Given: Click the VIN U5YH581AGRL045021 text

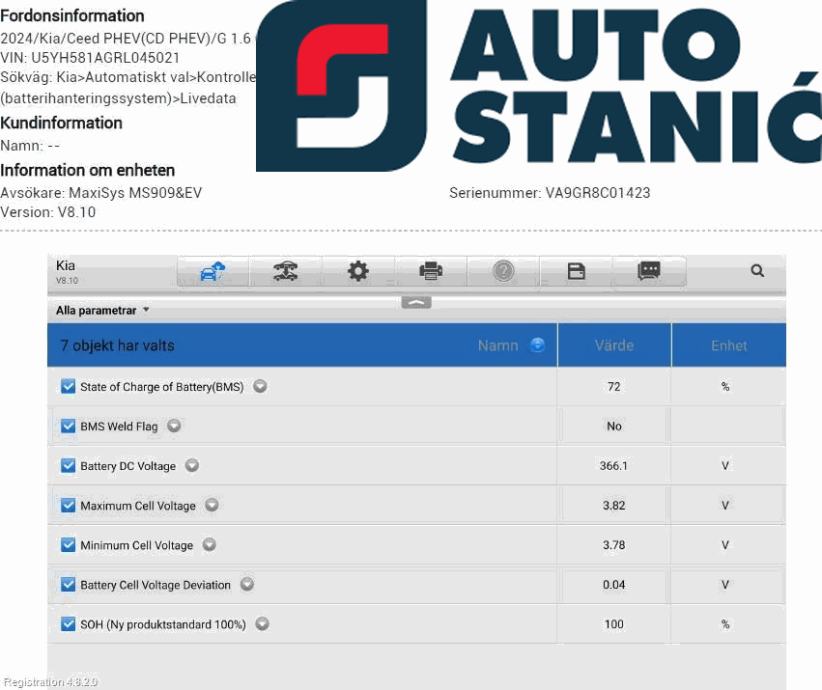Looking at the screenshot, I should point(90,58).
